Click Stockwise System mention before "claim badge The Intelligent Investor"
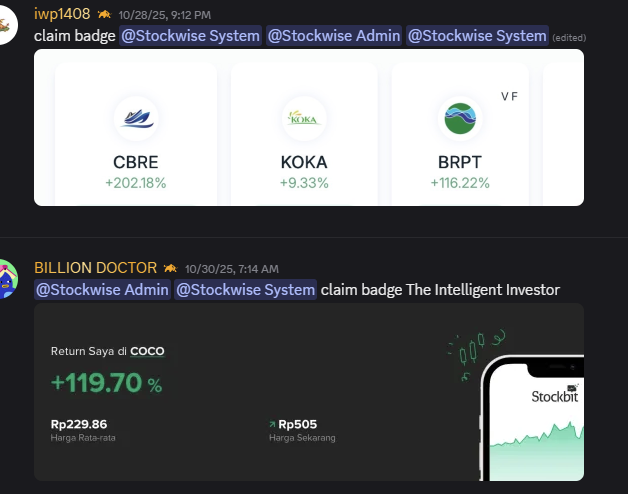Viewport: 628px width, 494px height. coord(246,290)
